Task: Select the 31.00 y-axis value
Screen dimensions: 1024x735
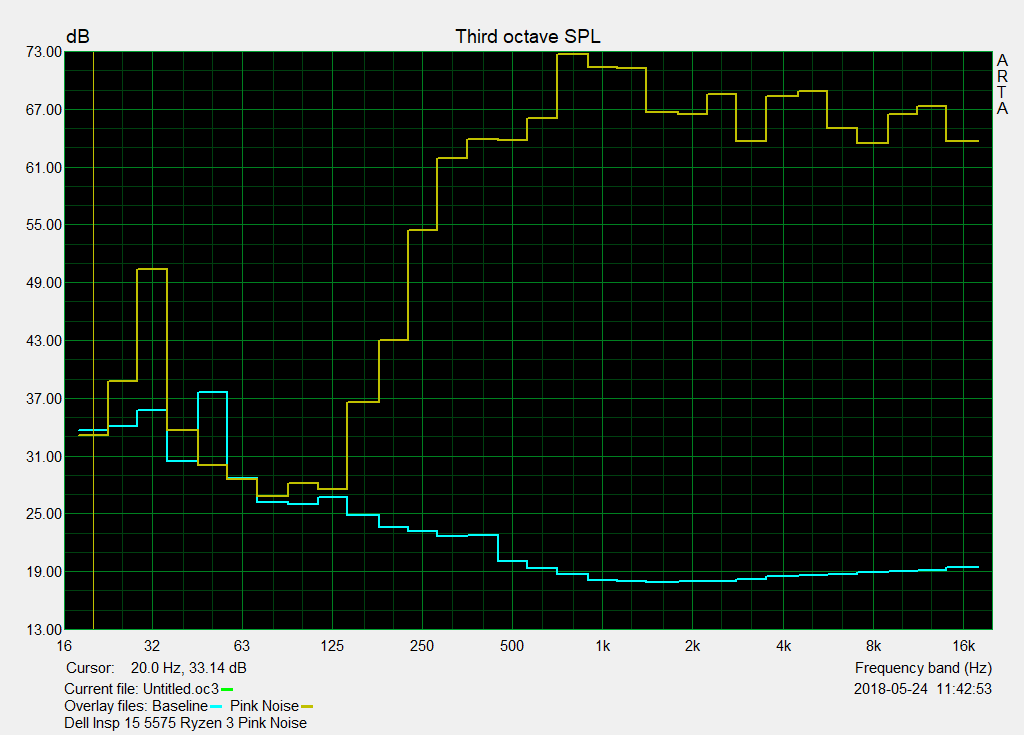Action: pos(44,457)
